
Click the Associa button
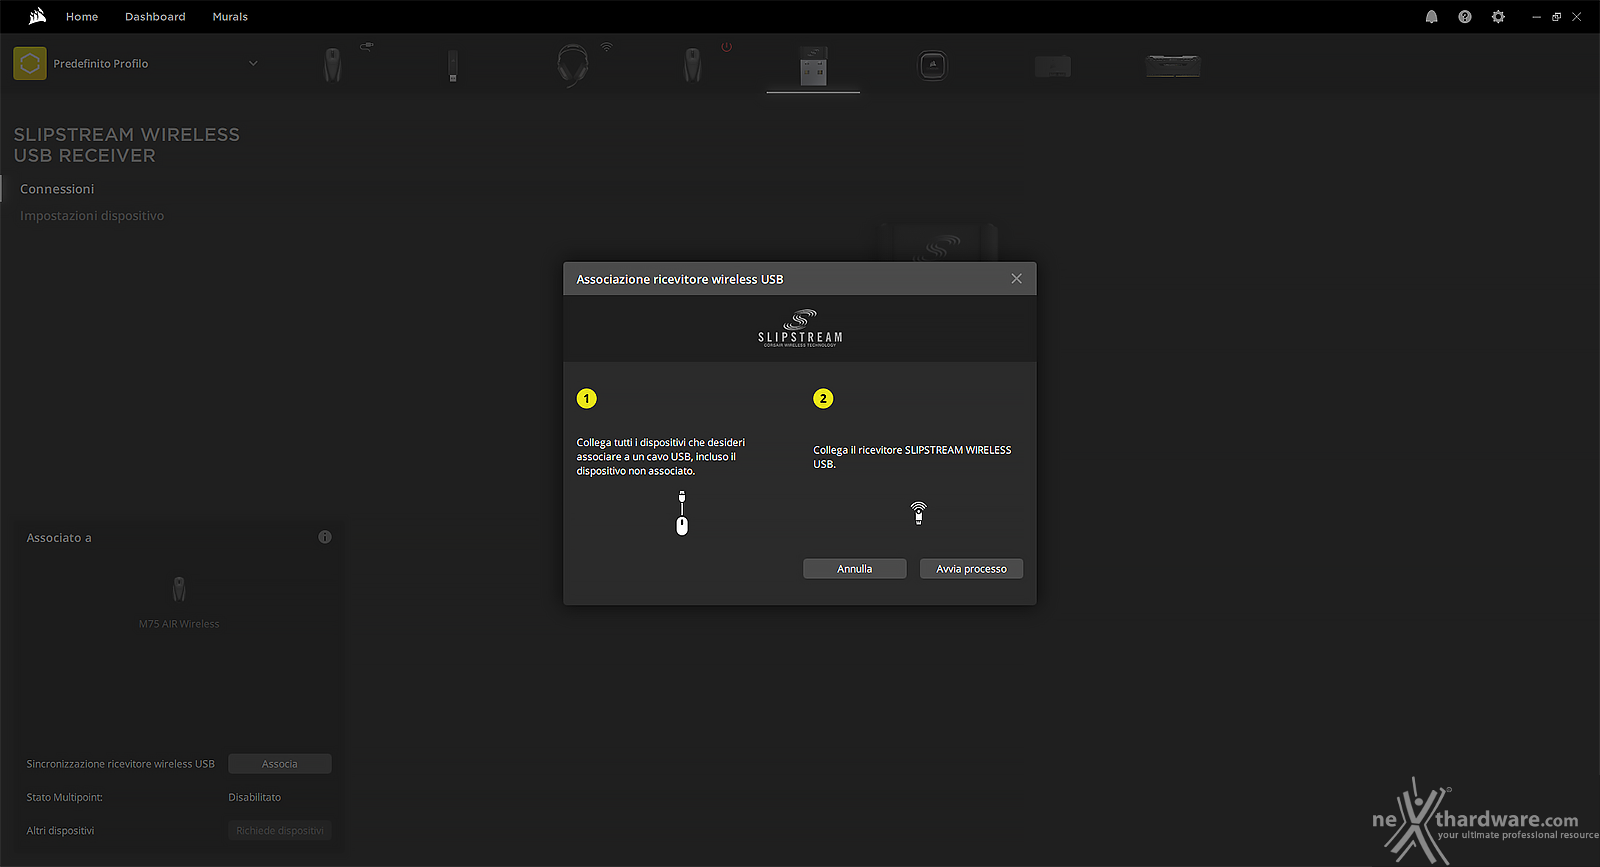[280, 764]
